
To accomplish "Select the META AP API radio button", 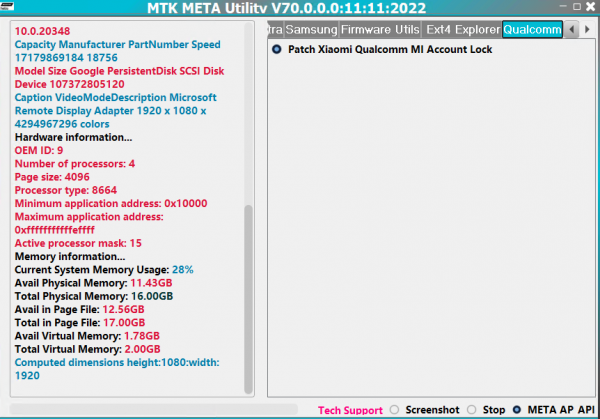I will 517,410.
